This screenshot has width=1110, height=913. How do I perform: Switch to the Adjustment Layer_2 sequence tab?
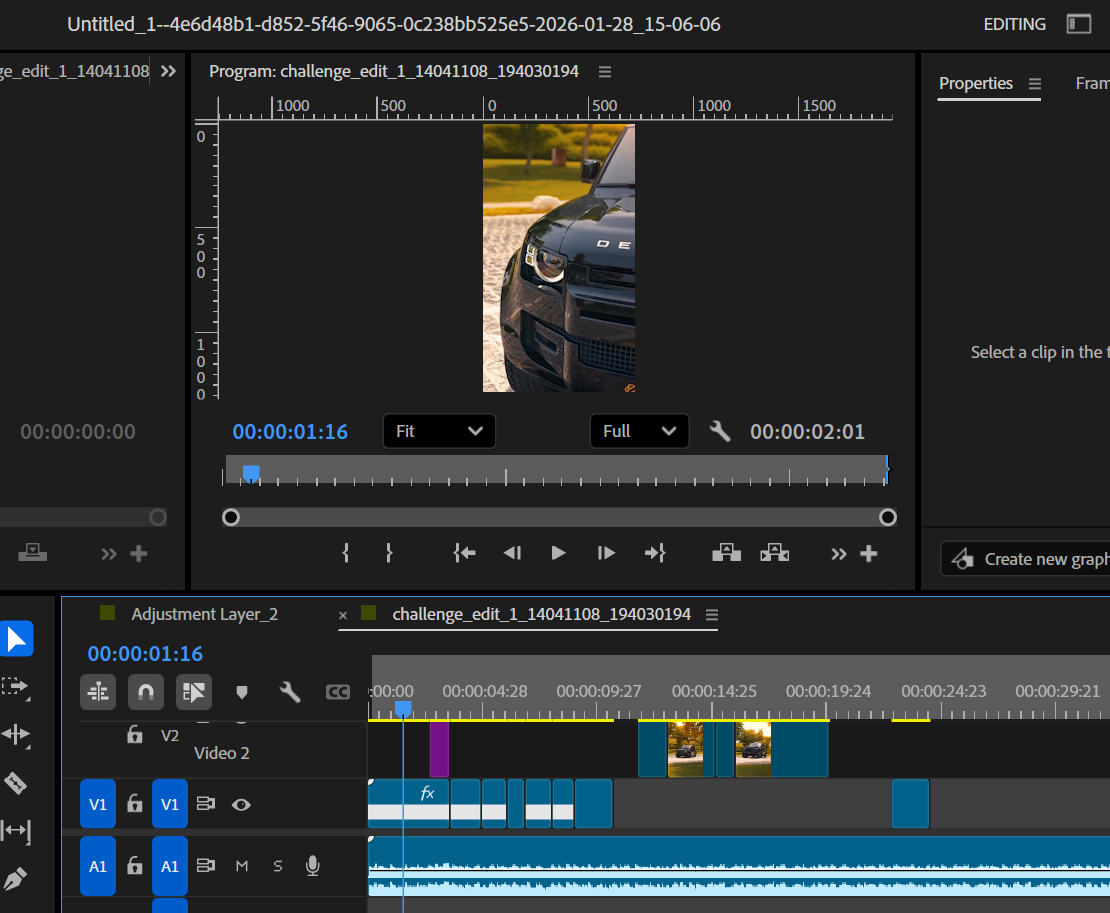pyautogui.click(x=204, y=614)
